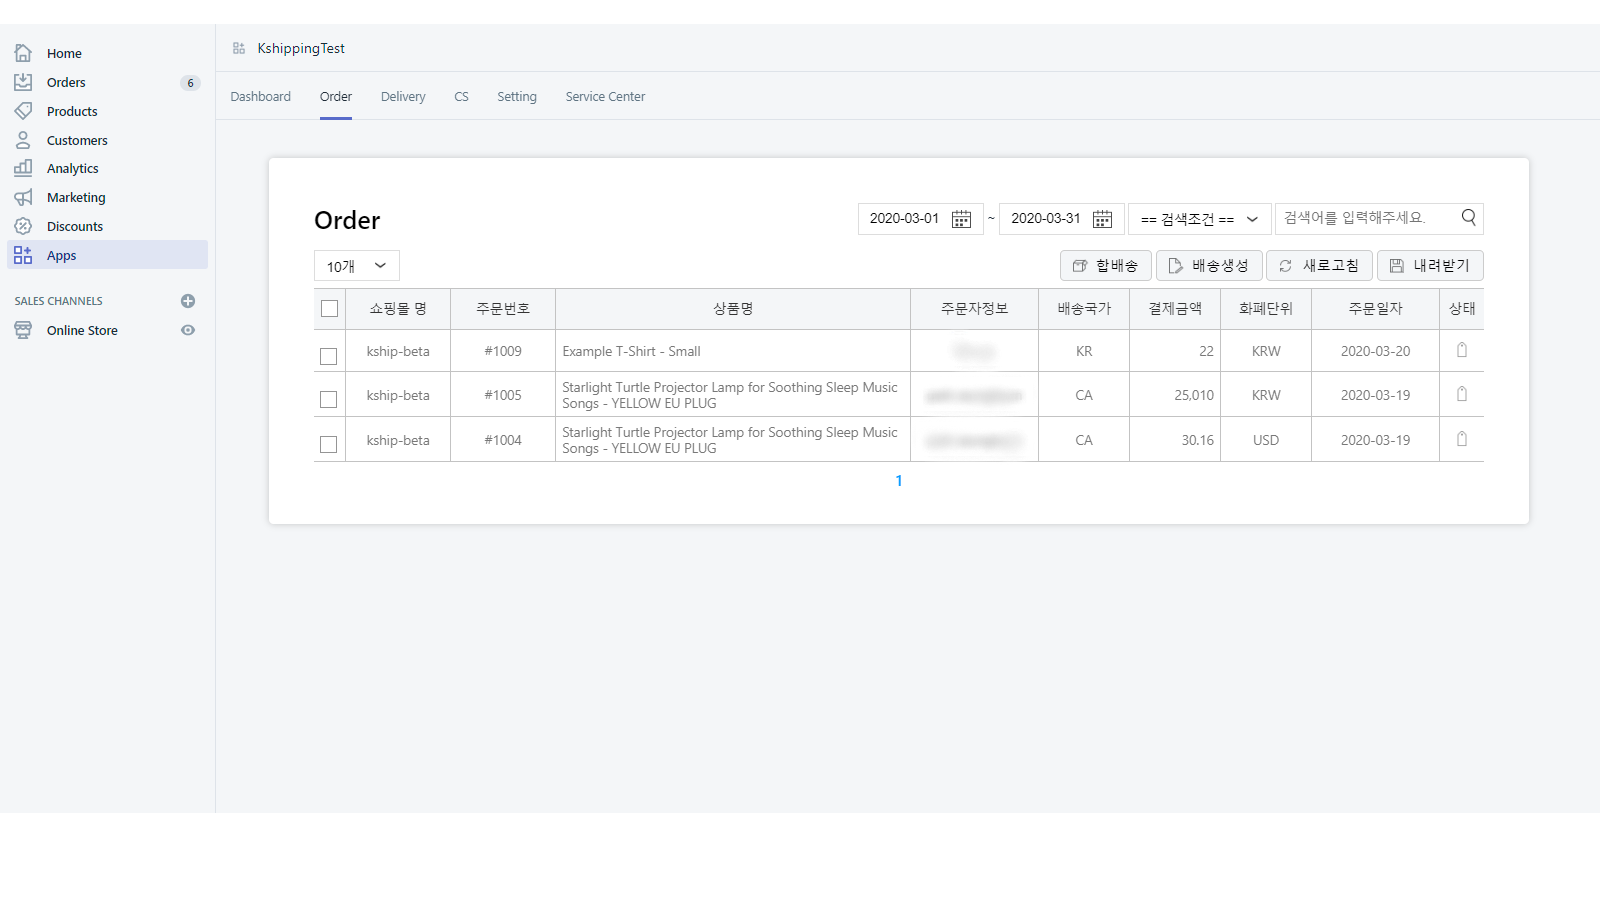1600x900 pixels.
Task: Add a sales channel with plus icon
Action: point(188,301)
